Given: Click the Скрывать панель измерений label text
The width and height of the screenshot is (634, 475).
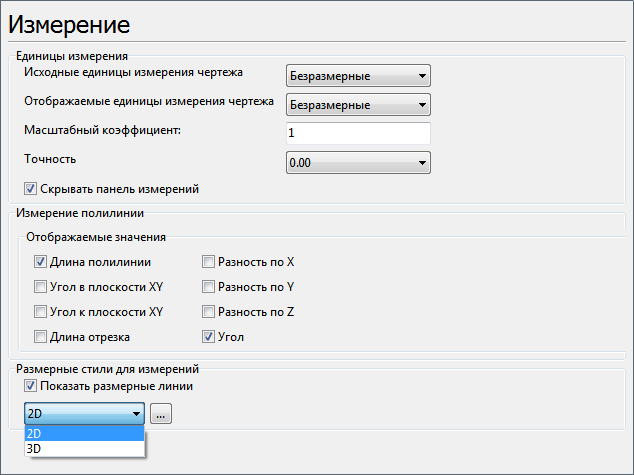Looking at the screenshot, I should pos(119,188).
